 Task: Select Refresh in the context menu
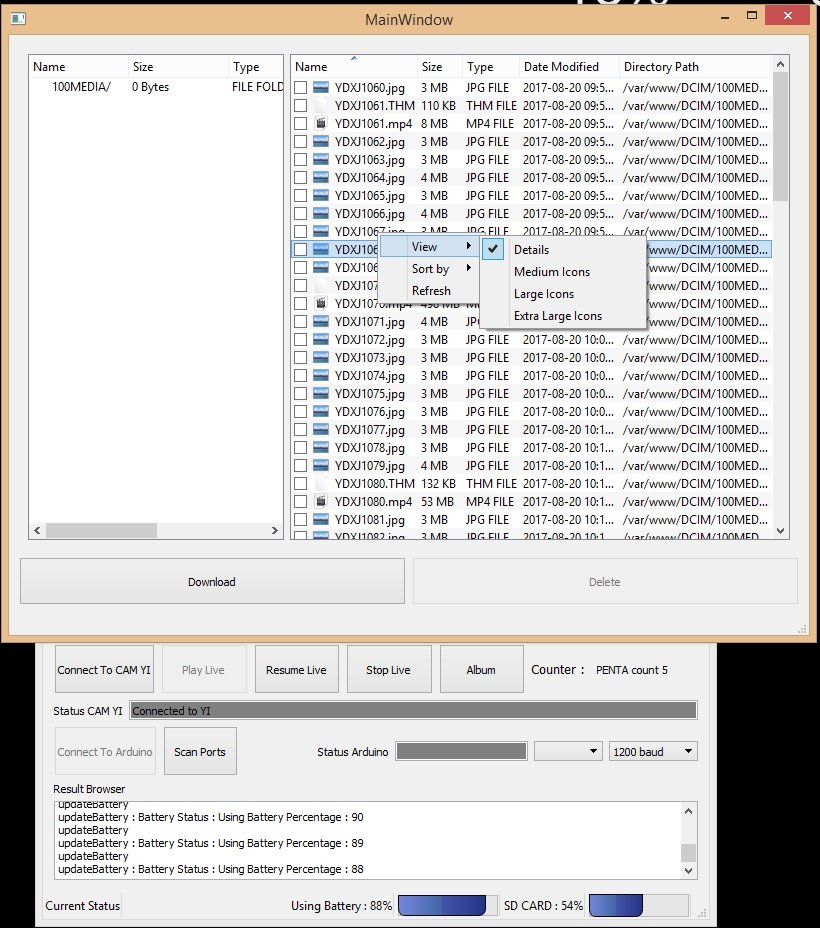point(429,291)
